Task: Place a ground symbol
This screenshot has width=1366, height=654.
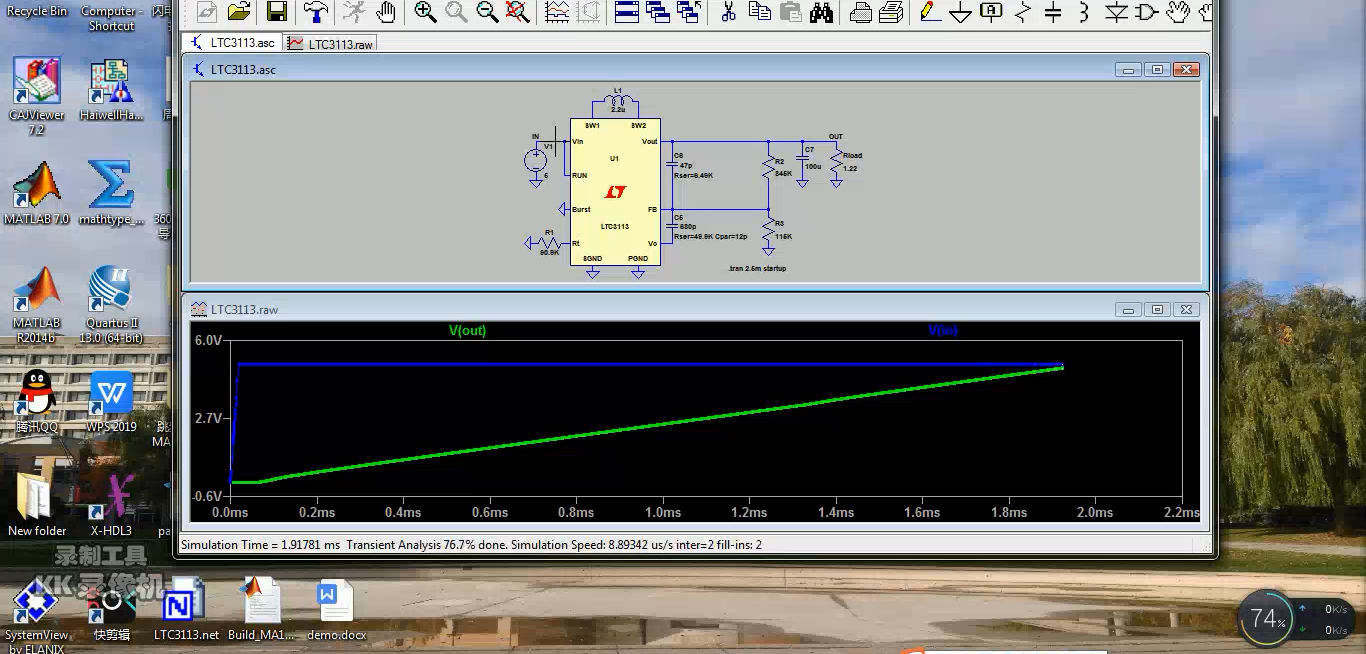Action: (x=960, y=12)
